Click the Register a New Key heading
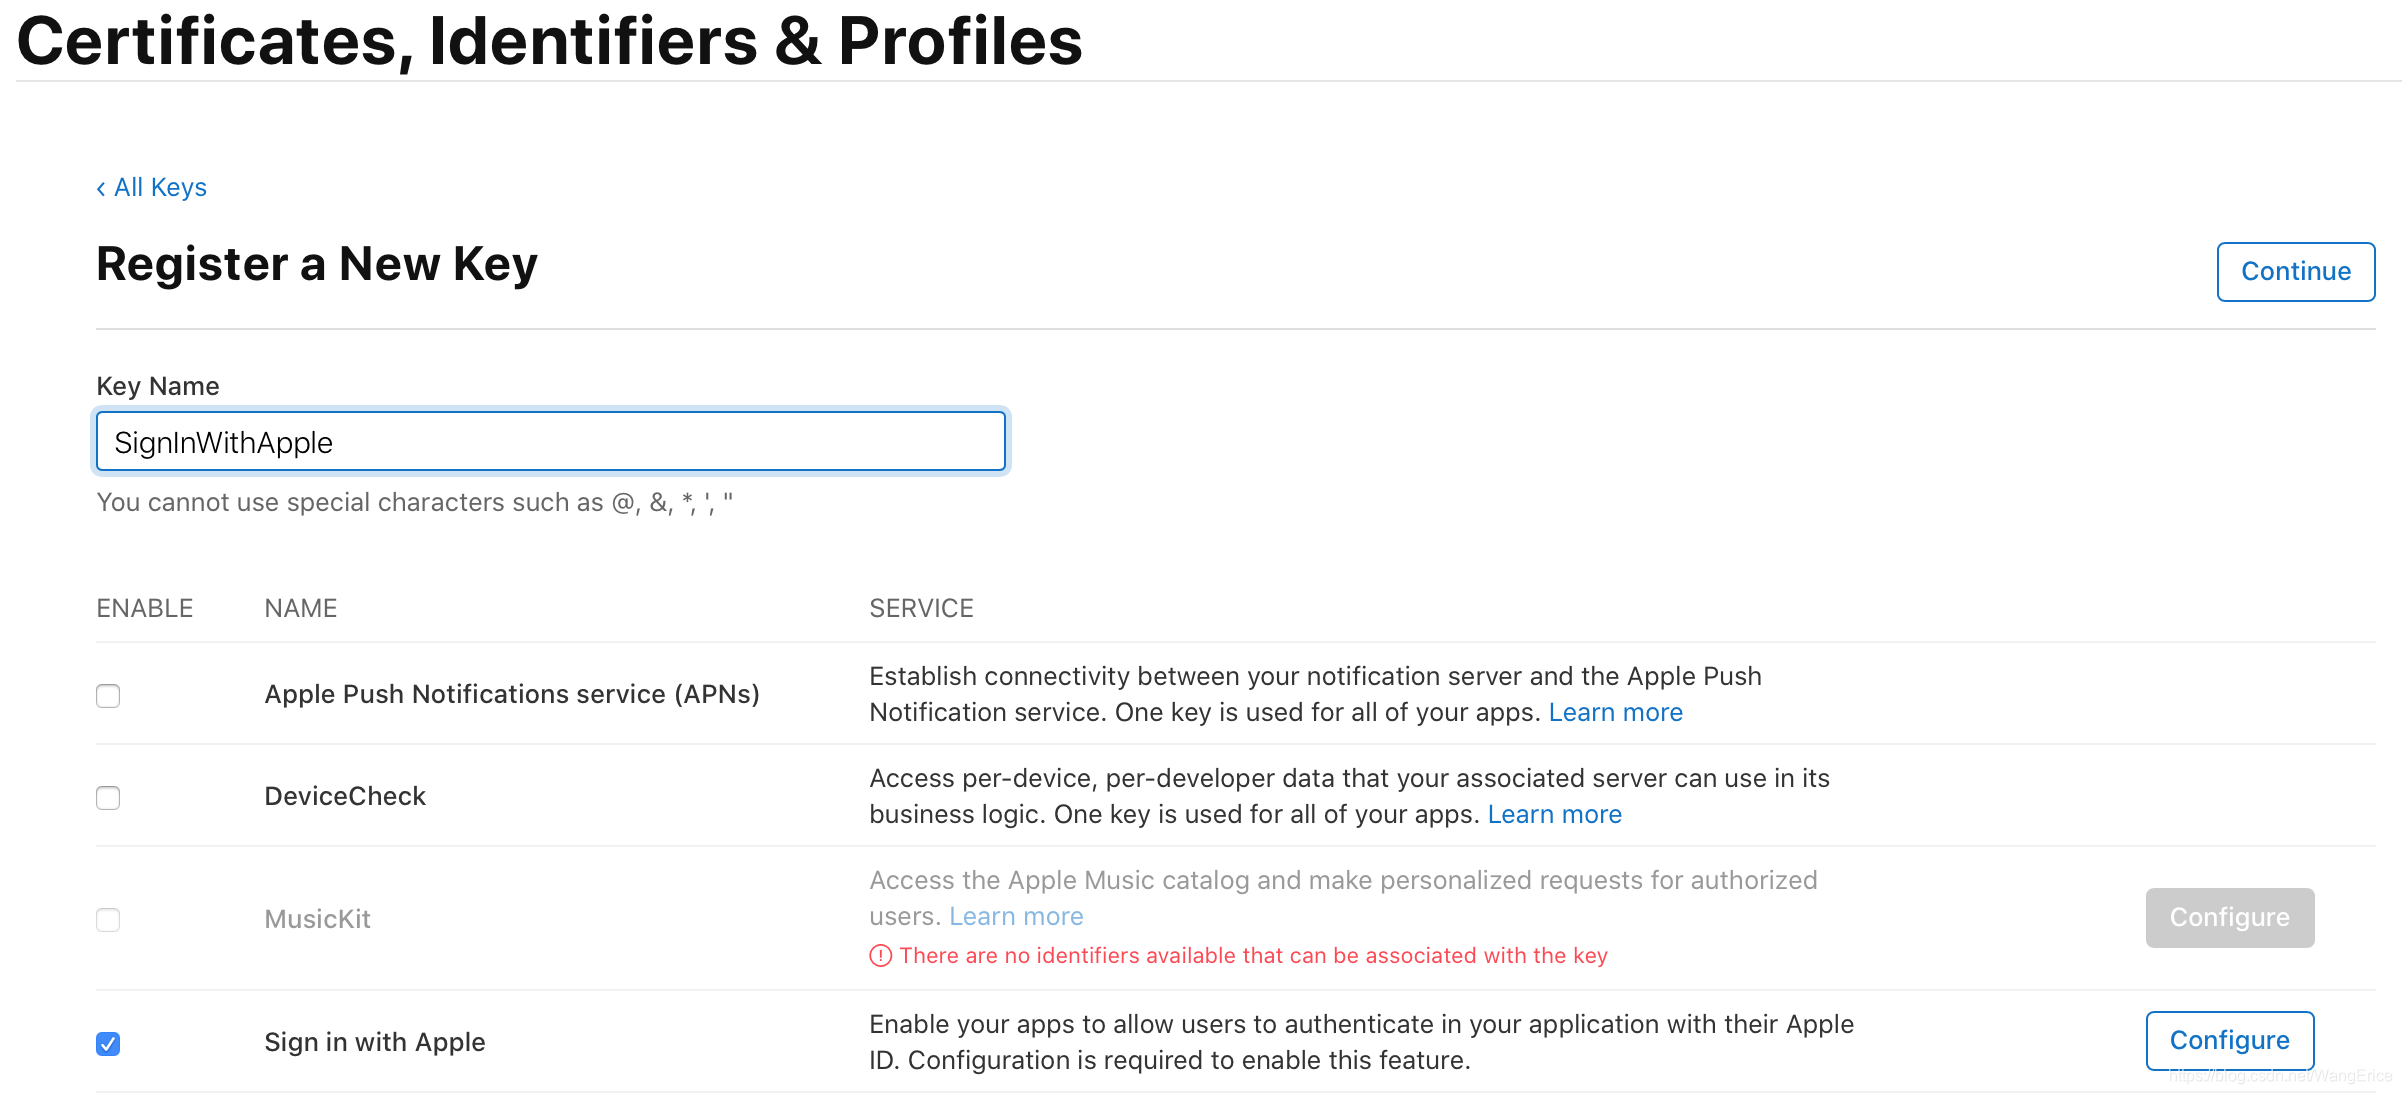This screenshot has height=1094, width=2402. pos(317,264)
